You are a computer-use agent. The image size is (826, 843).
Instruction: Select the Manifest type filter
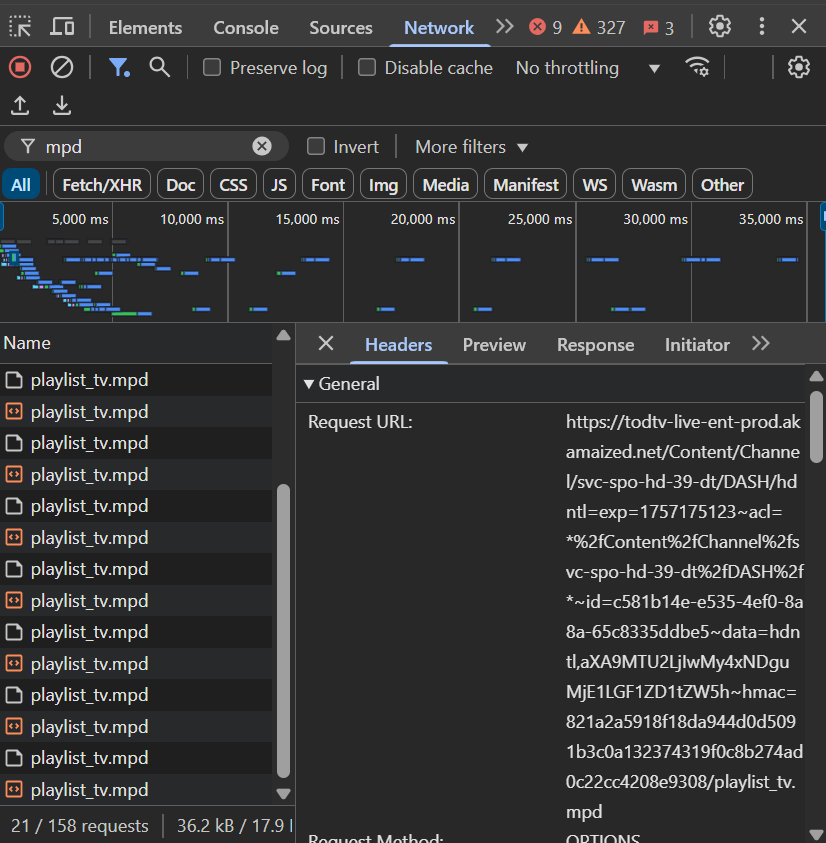[526, 185]
